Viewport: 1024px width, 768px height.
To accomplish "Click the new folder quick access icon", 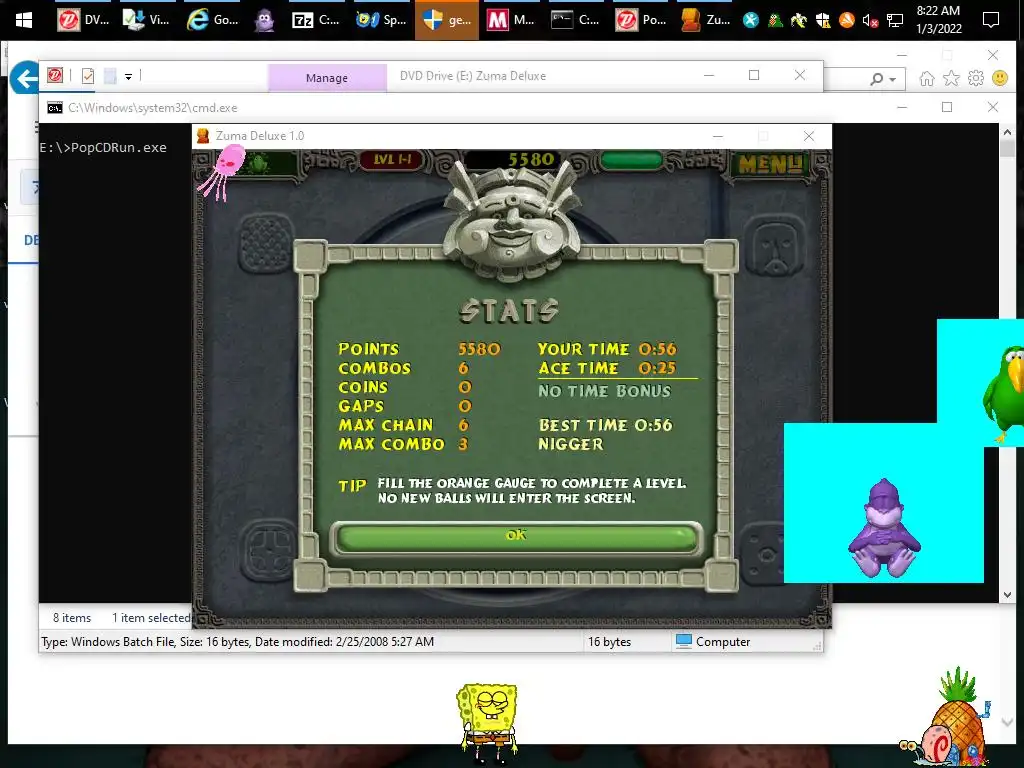I will [x=110, y=76].
